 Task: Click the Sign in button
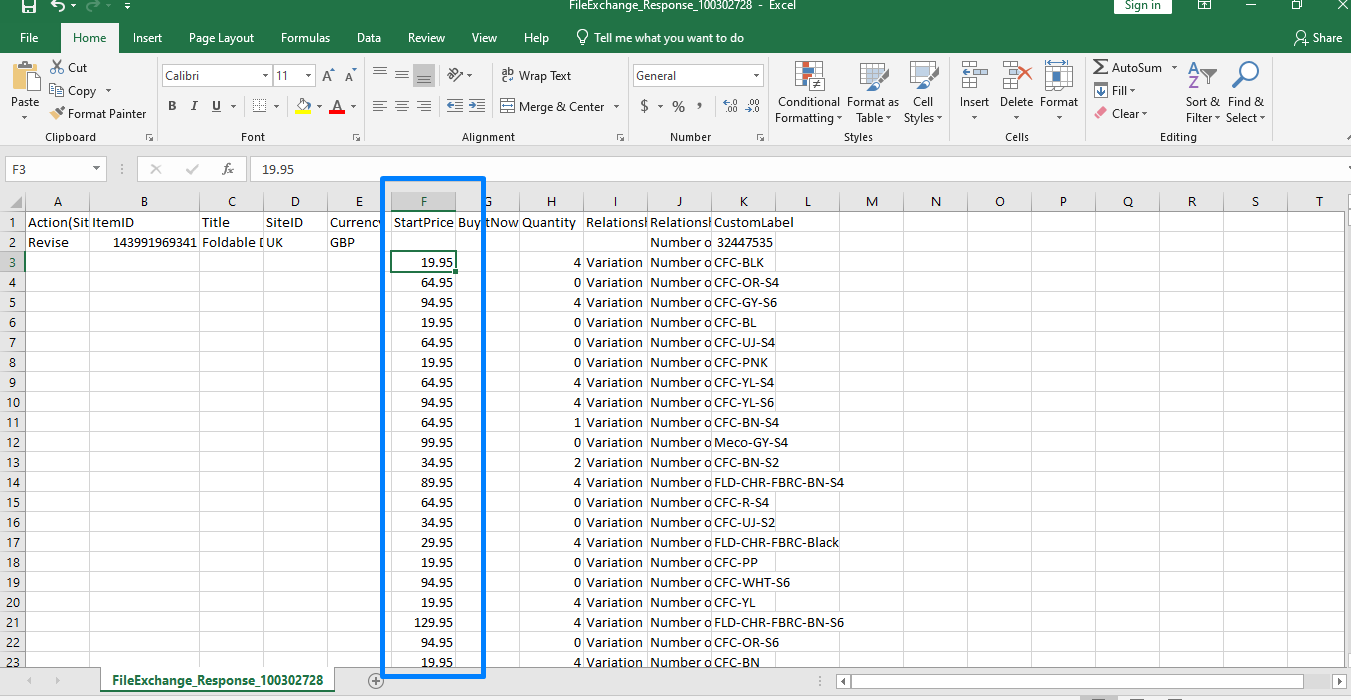coord(1142,6)
